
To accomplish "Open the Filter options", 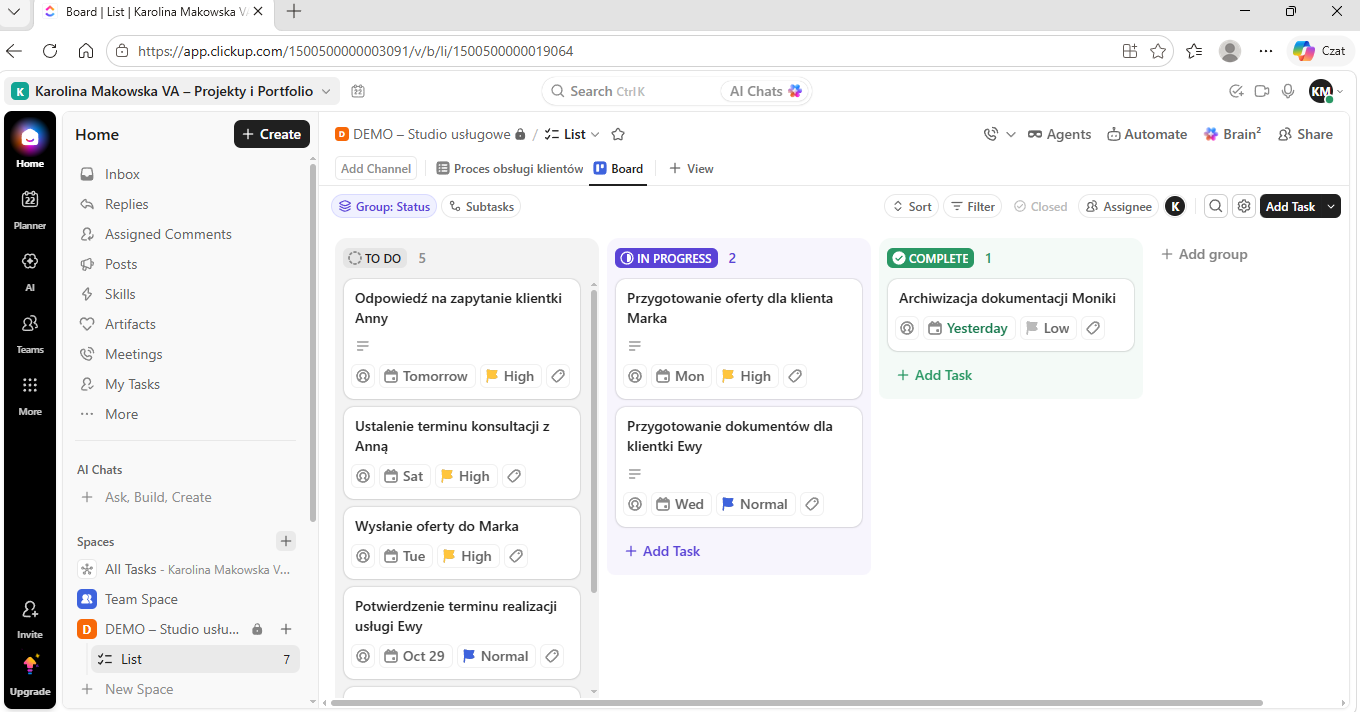I will pos(973,207).
